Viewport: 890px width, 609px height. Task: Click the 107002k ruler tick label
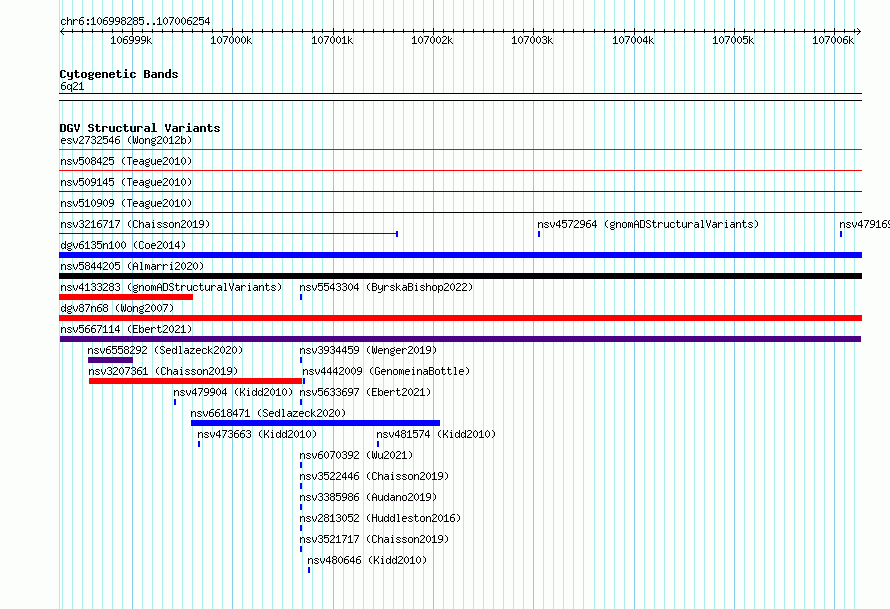point(432,40)
